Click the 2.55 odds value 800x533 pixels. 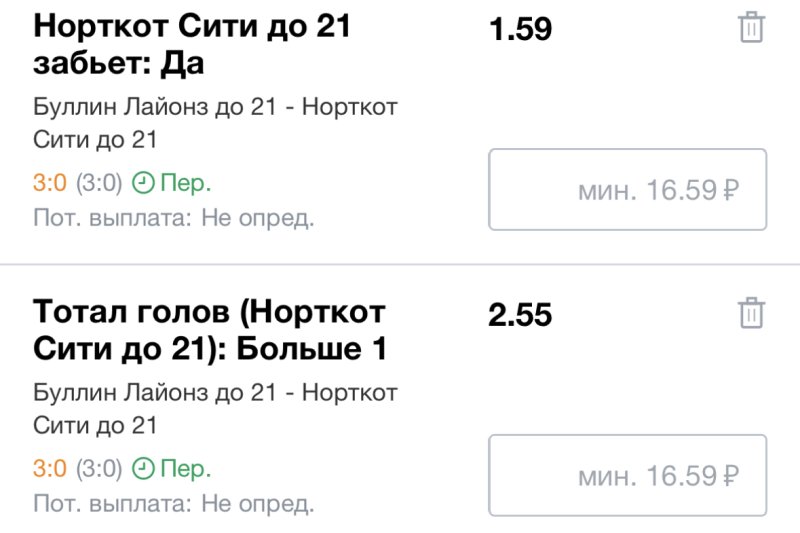pos(520,315)
